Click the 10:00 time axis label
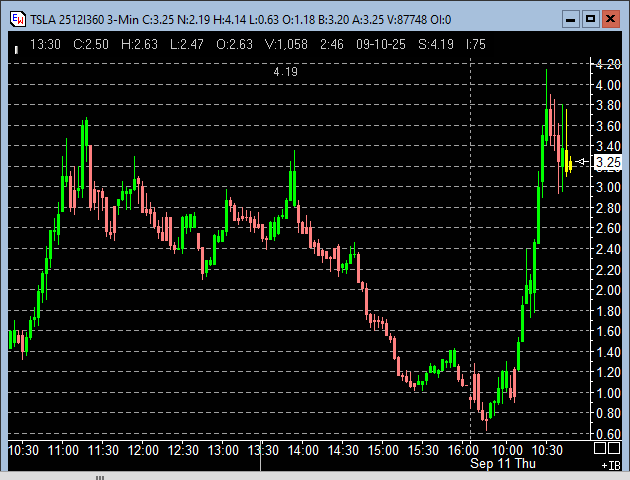The image size is (630, 480). pos(507,450)
